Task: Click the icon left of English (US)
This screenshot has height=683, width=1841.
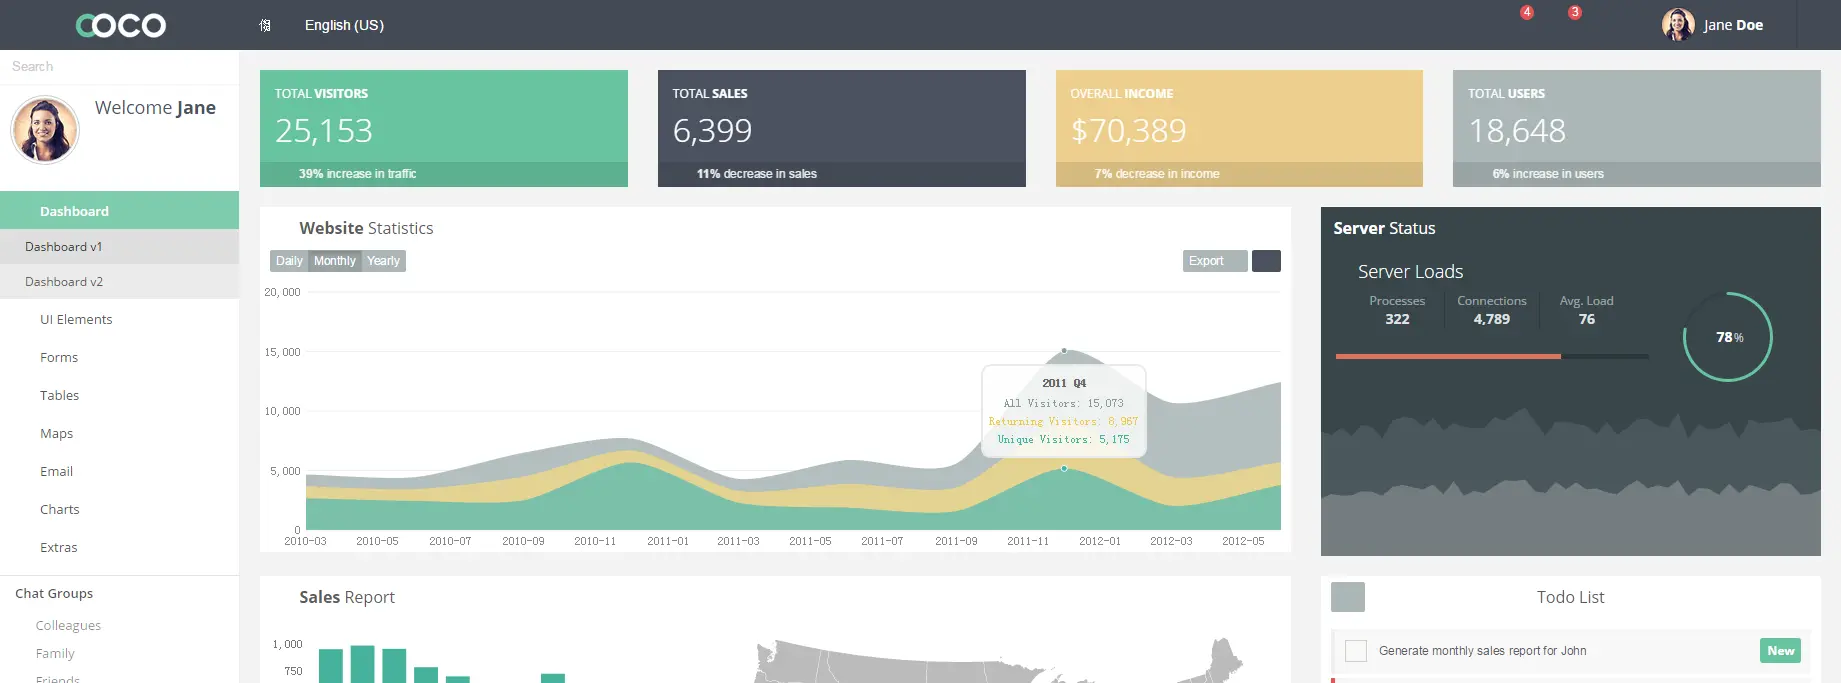Action: [265, 25]
